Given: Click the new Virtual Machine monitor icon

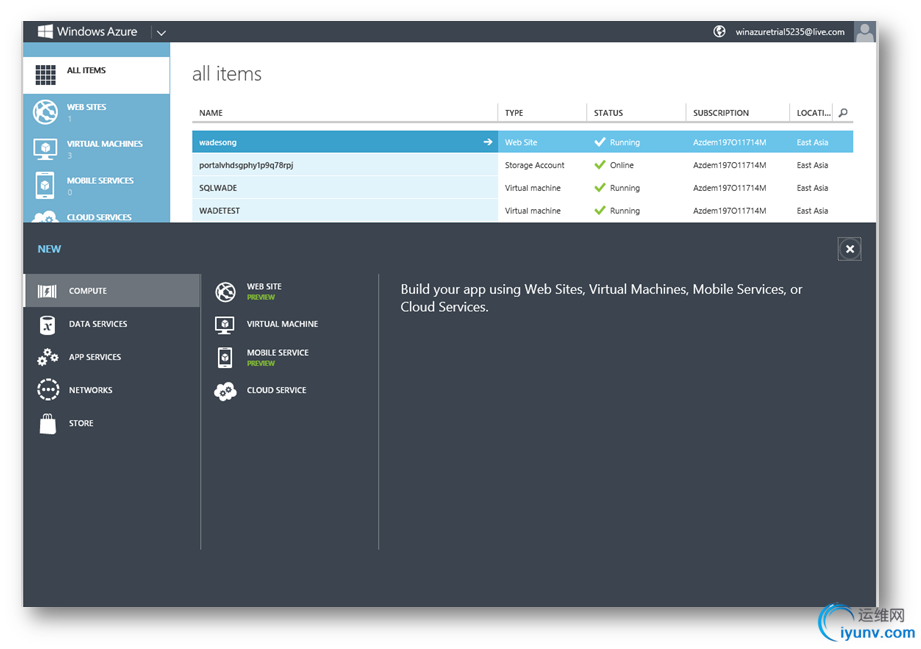Looking at the screenshot, I should pyautogui.click(x=225, y=324).
